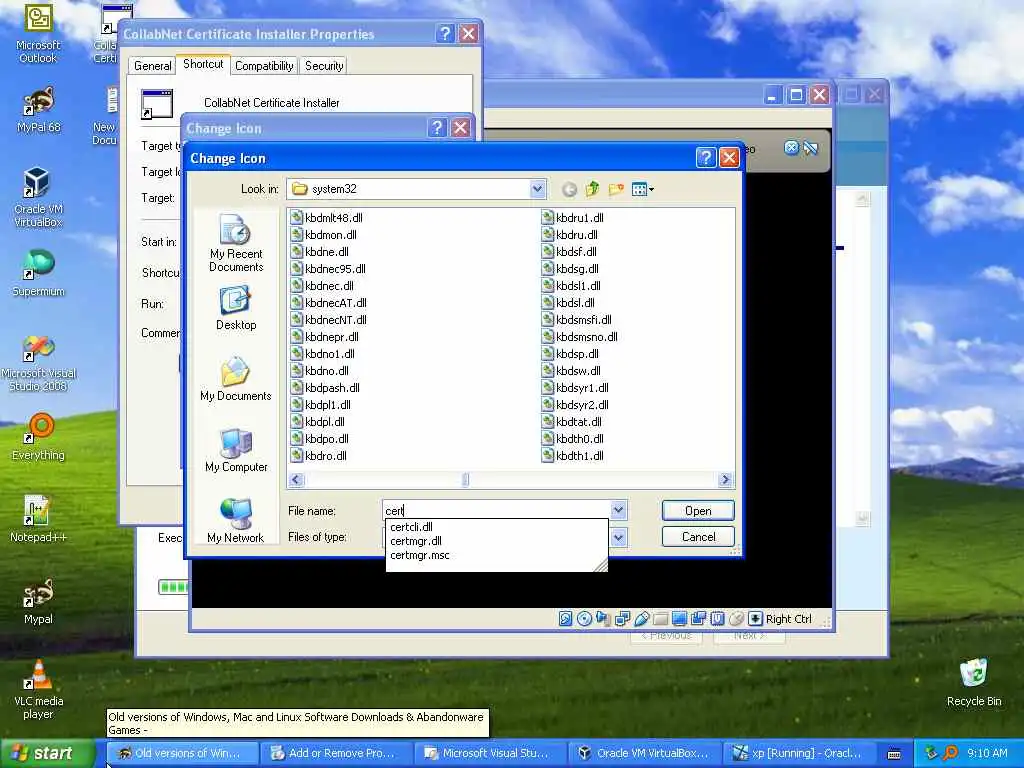The width and height of the screenshot is (1024, 768).
Task: Select the file kbdsw.dll
Action: (571, 370)
